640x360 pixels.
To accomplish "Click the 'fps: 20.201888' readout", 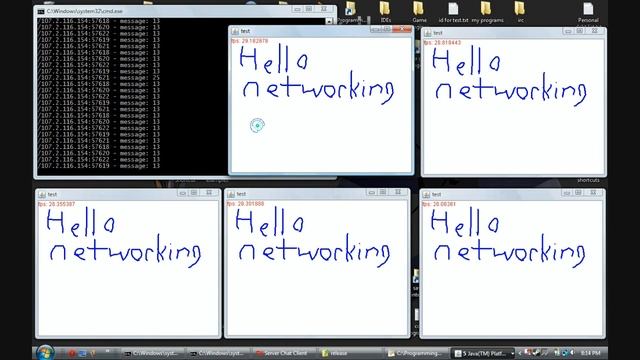I will (245, 204).
